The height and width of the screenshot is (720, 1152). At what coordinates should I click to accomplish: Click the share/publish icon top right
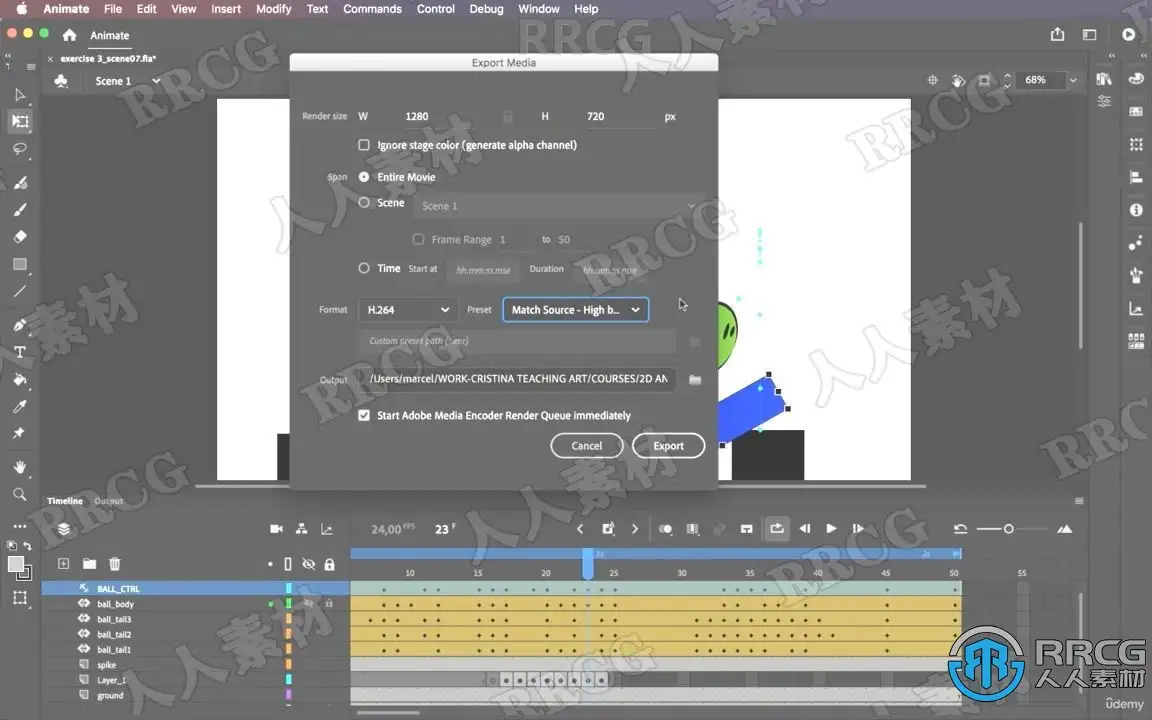pyautogui.click(x=1057, y=35)
